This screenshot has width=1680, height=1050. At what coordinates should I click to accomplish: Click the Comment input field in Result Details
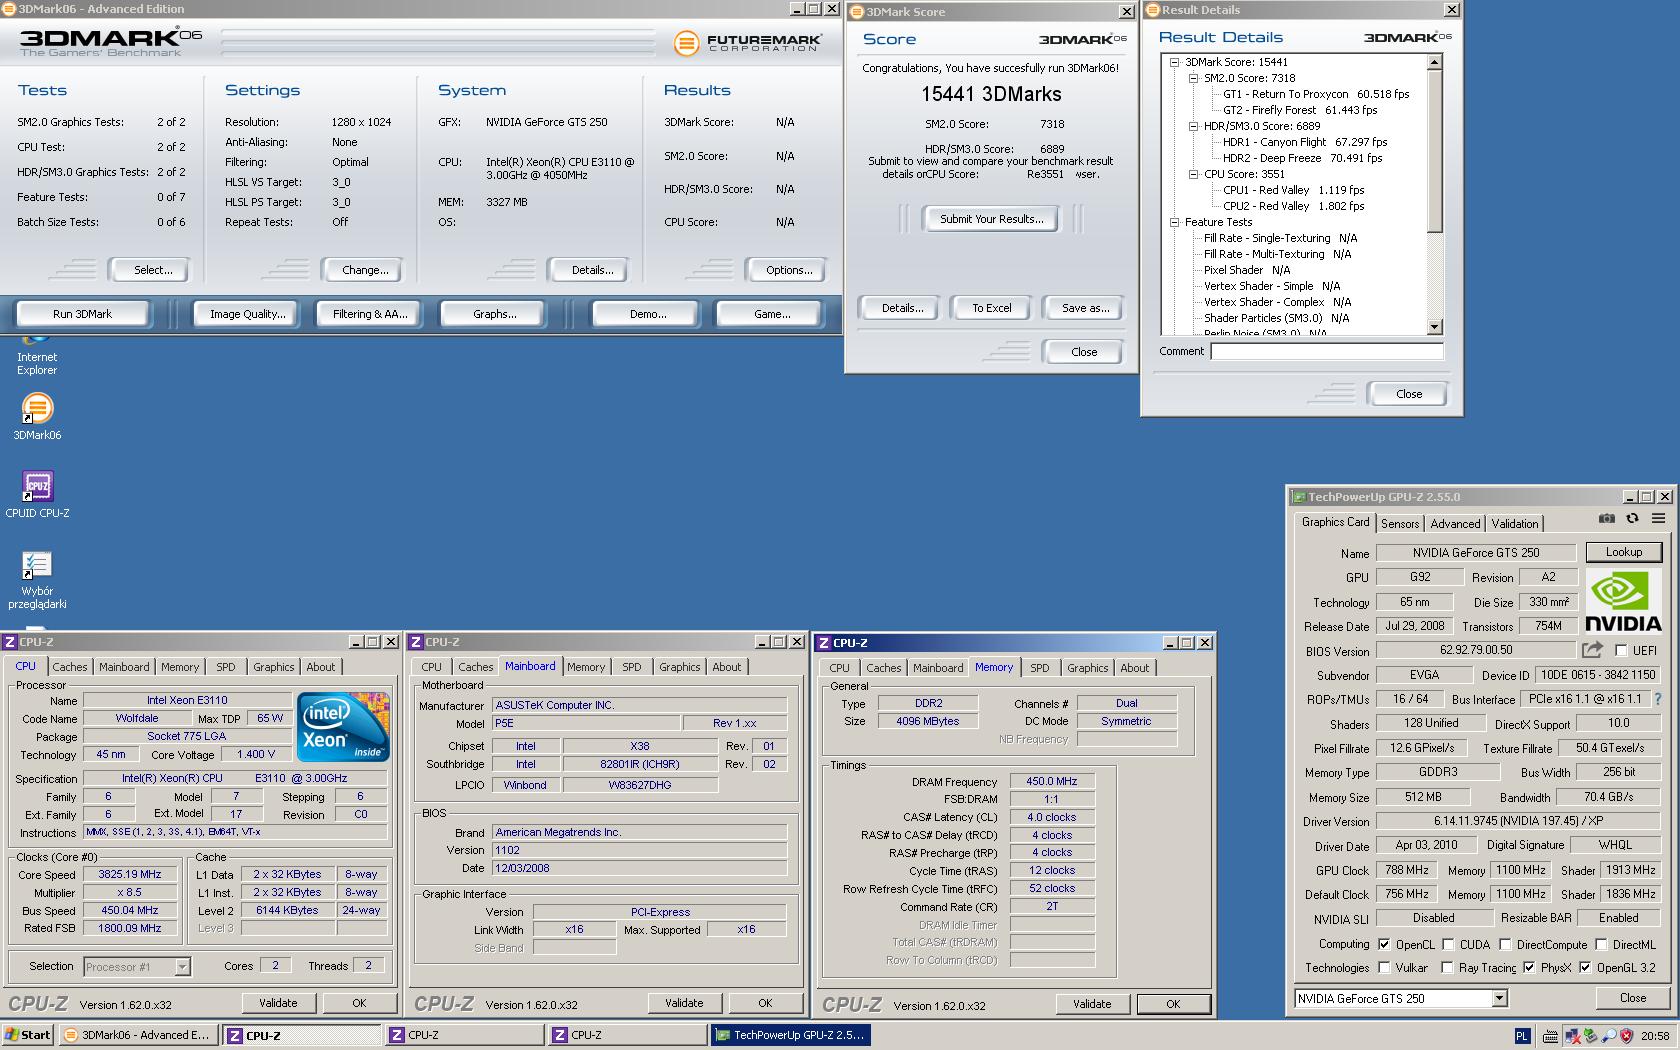coord(1327,351)
